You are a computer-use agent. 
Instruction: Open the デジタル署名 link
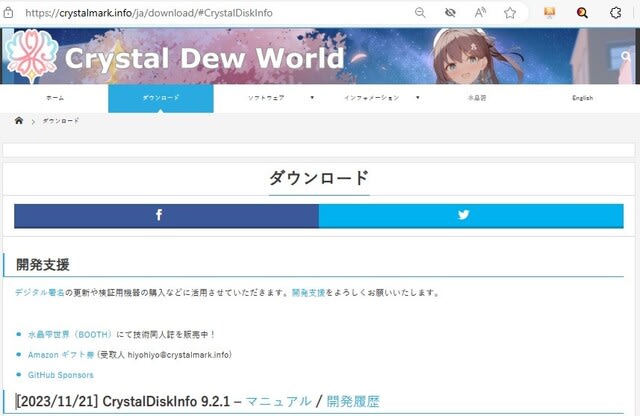tap(40, 292)
